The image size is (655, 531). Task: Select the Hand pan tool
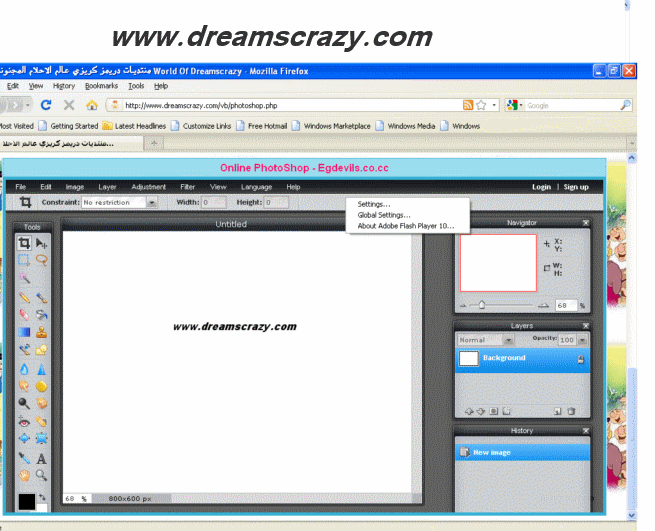pyautogui.click(x=24, y=475)
